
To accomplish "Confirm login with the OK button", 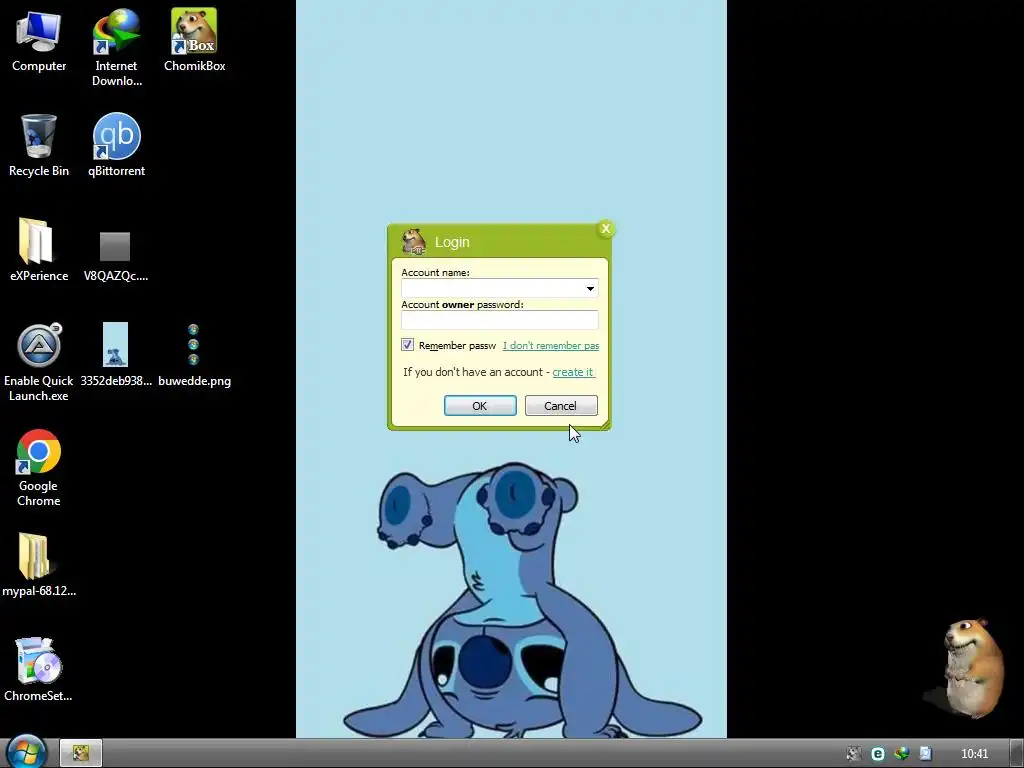I will tap(480, 406).
